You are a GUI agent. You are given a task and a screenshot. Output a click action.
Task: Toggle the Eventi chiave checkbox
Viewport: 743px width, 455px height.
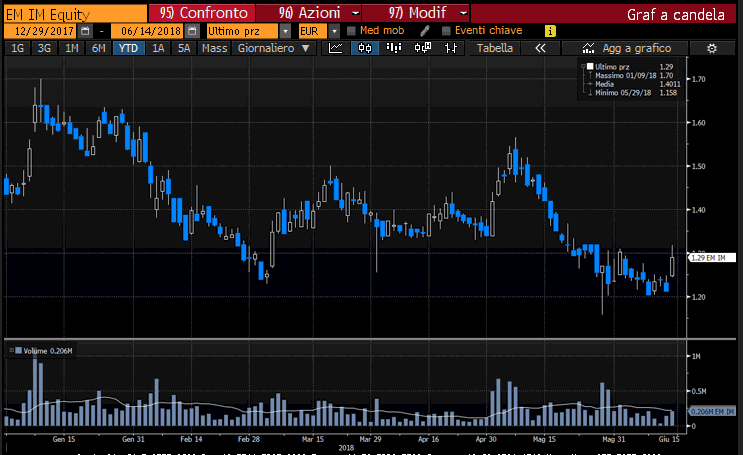446,31
